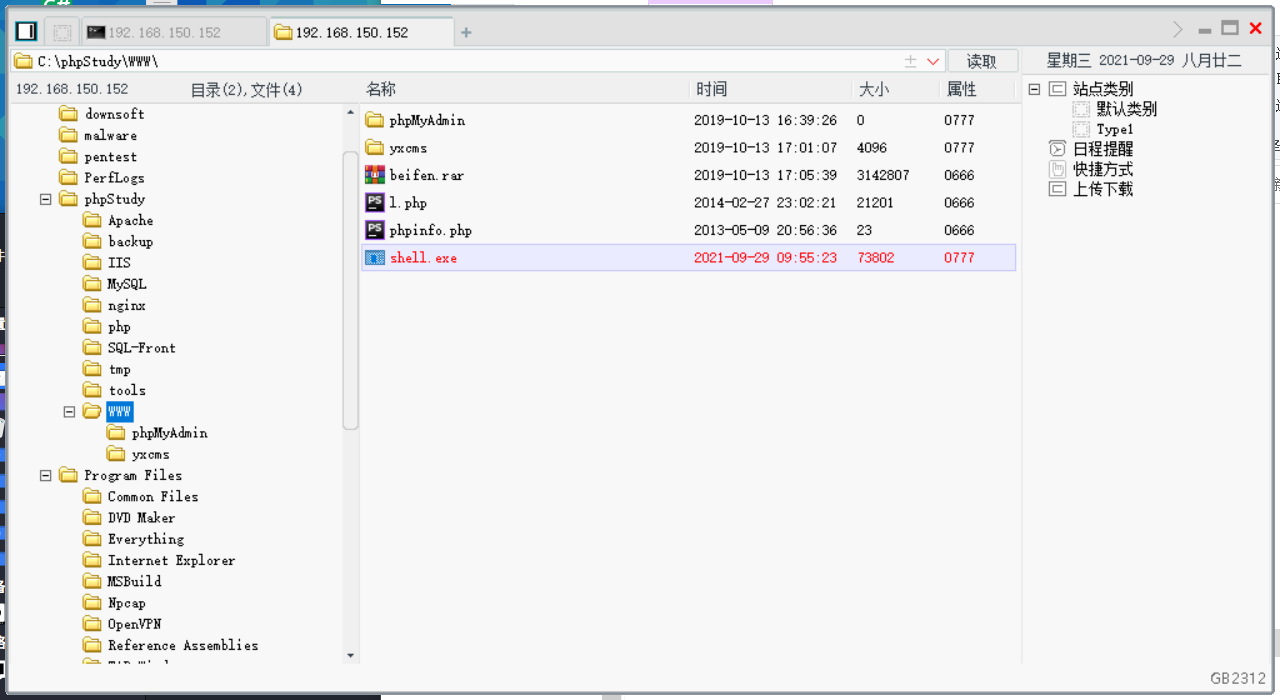Click the Apache folder icon in the tree
This screenshot has height=700, width=1280.
[x=92, y=220]
